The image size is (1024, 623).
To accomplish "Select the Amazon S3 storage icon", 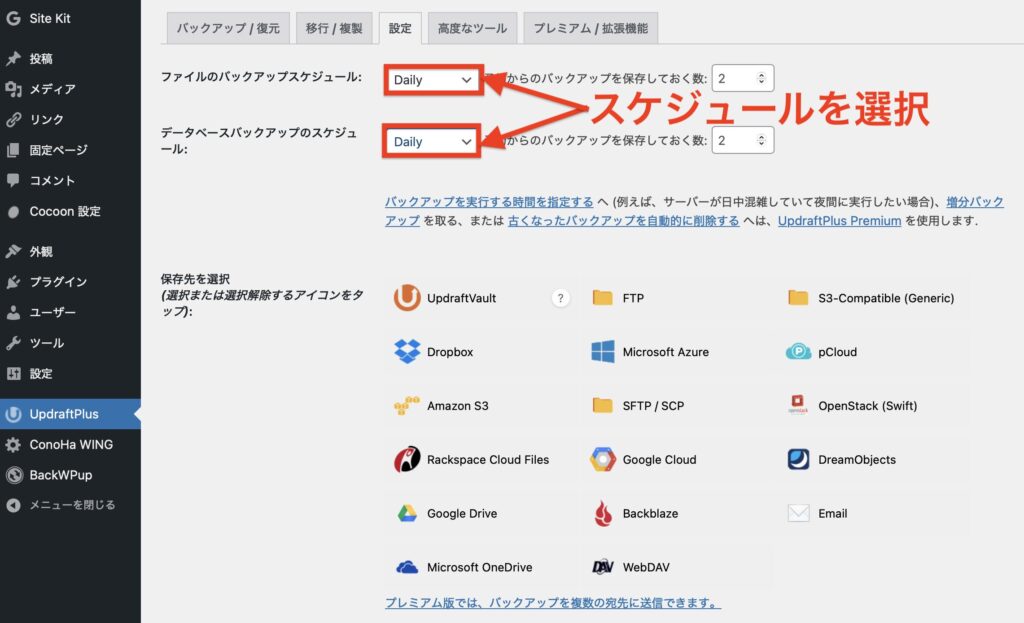I will pyautogui.click(x=407, y=406).
